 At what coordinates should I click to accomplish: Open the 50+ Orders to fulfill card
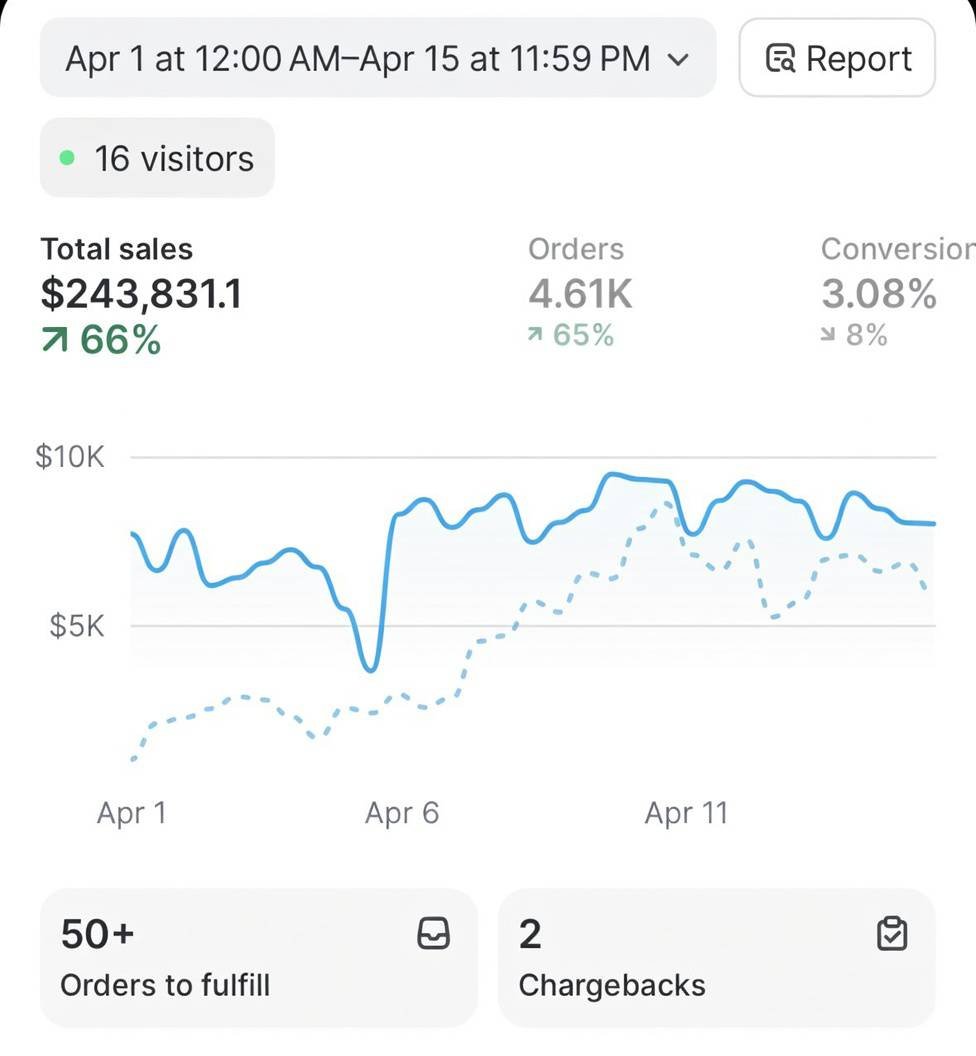[x=259, y=958]
